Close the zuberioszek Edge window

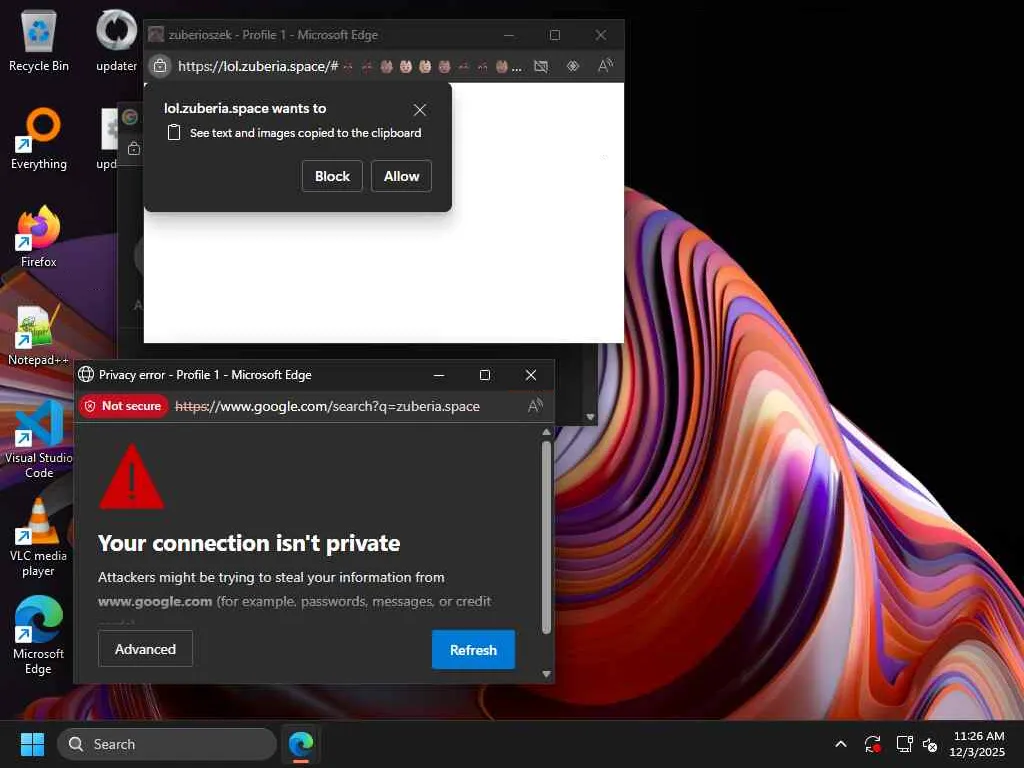(601, 35)
